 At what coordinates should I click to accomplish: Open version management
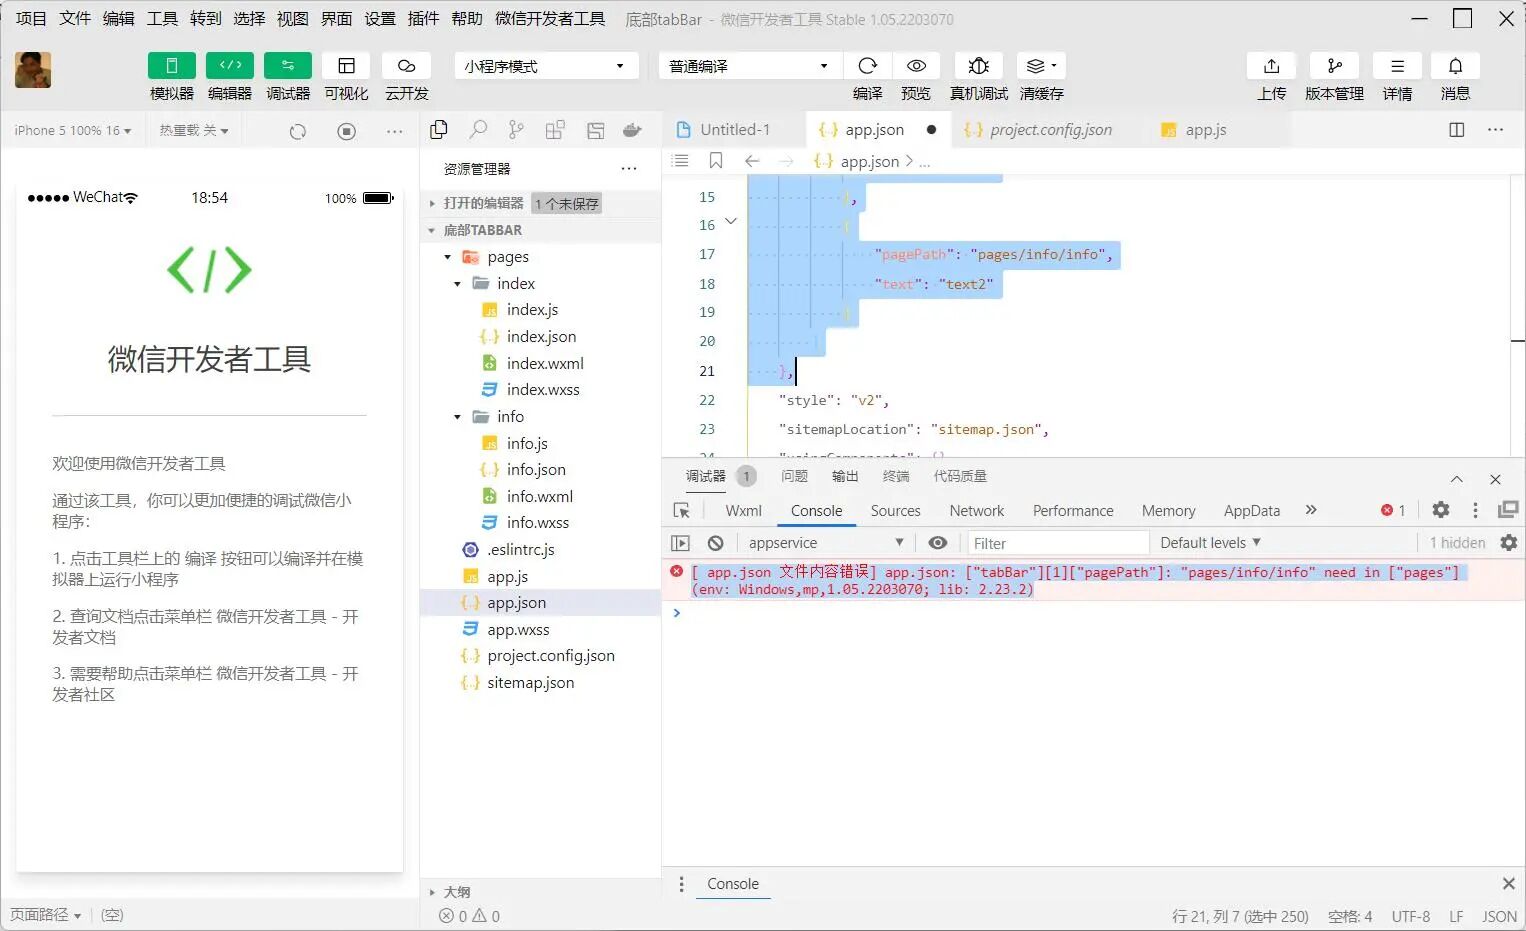pos(1334,66)
